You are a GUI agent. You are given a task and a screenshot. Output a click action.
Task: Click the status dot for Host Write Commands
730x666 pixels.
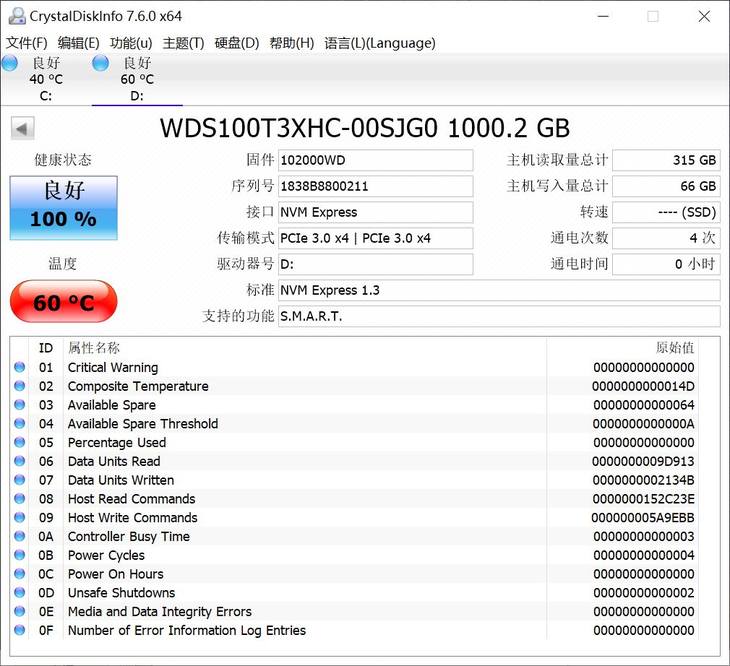(x=20, y=518)
